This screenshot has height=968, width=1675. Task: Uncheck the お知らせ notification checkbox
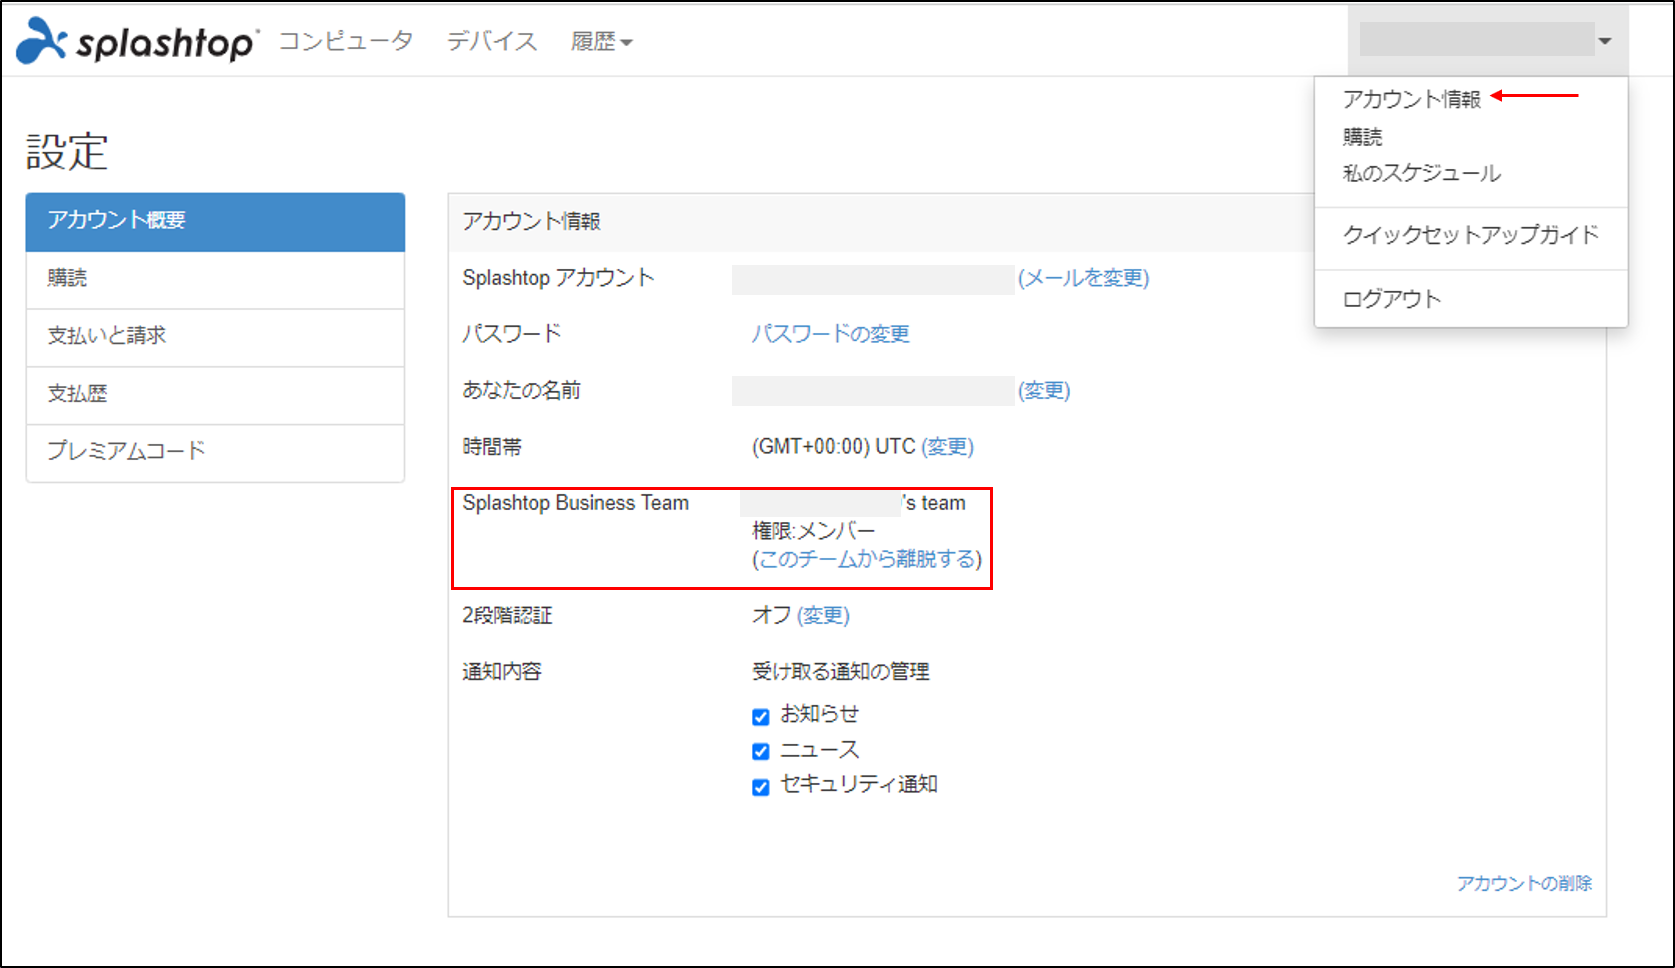[x=760, y=716]
